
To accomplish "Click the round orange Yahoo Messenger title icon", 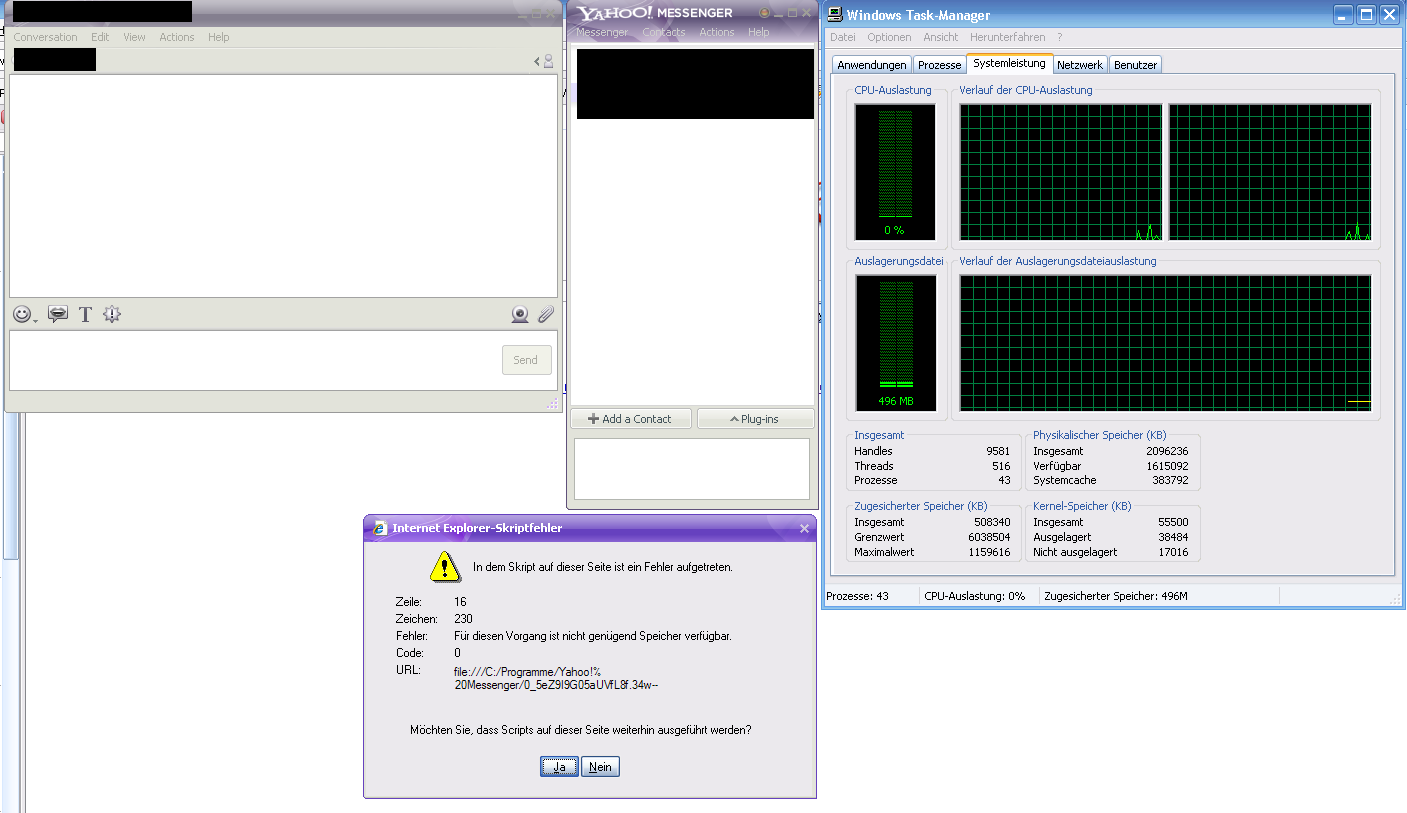I will click(765, 13).
